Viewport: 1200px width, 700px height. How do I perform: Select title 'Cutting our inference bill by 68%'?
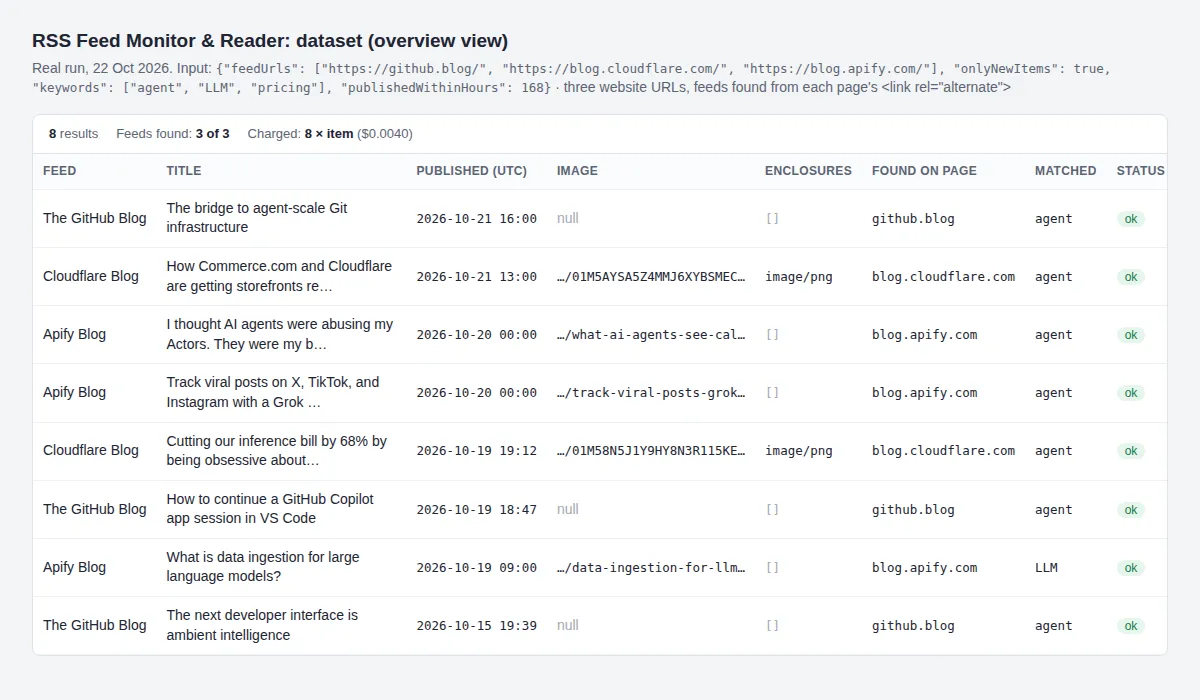[276, 451]
